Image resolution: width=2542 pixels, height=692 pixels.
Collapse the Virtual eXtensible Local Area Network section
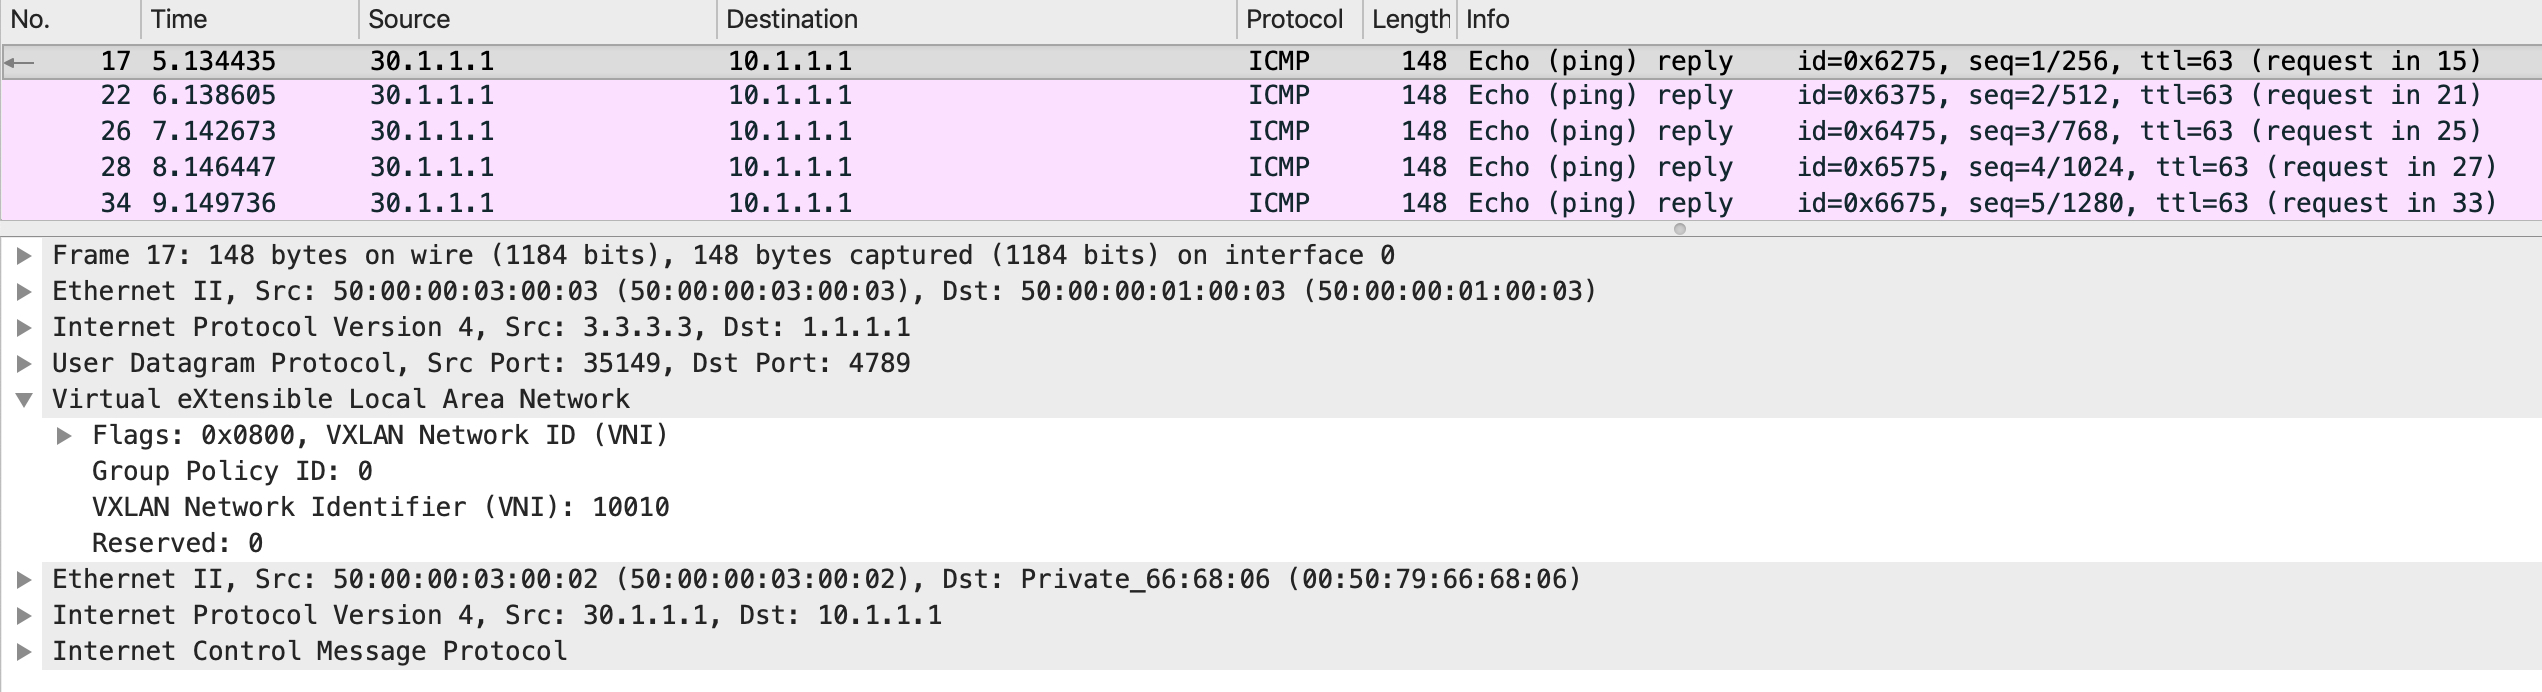24,400
